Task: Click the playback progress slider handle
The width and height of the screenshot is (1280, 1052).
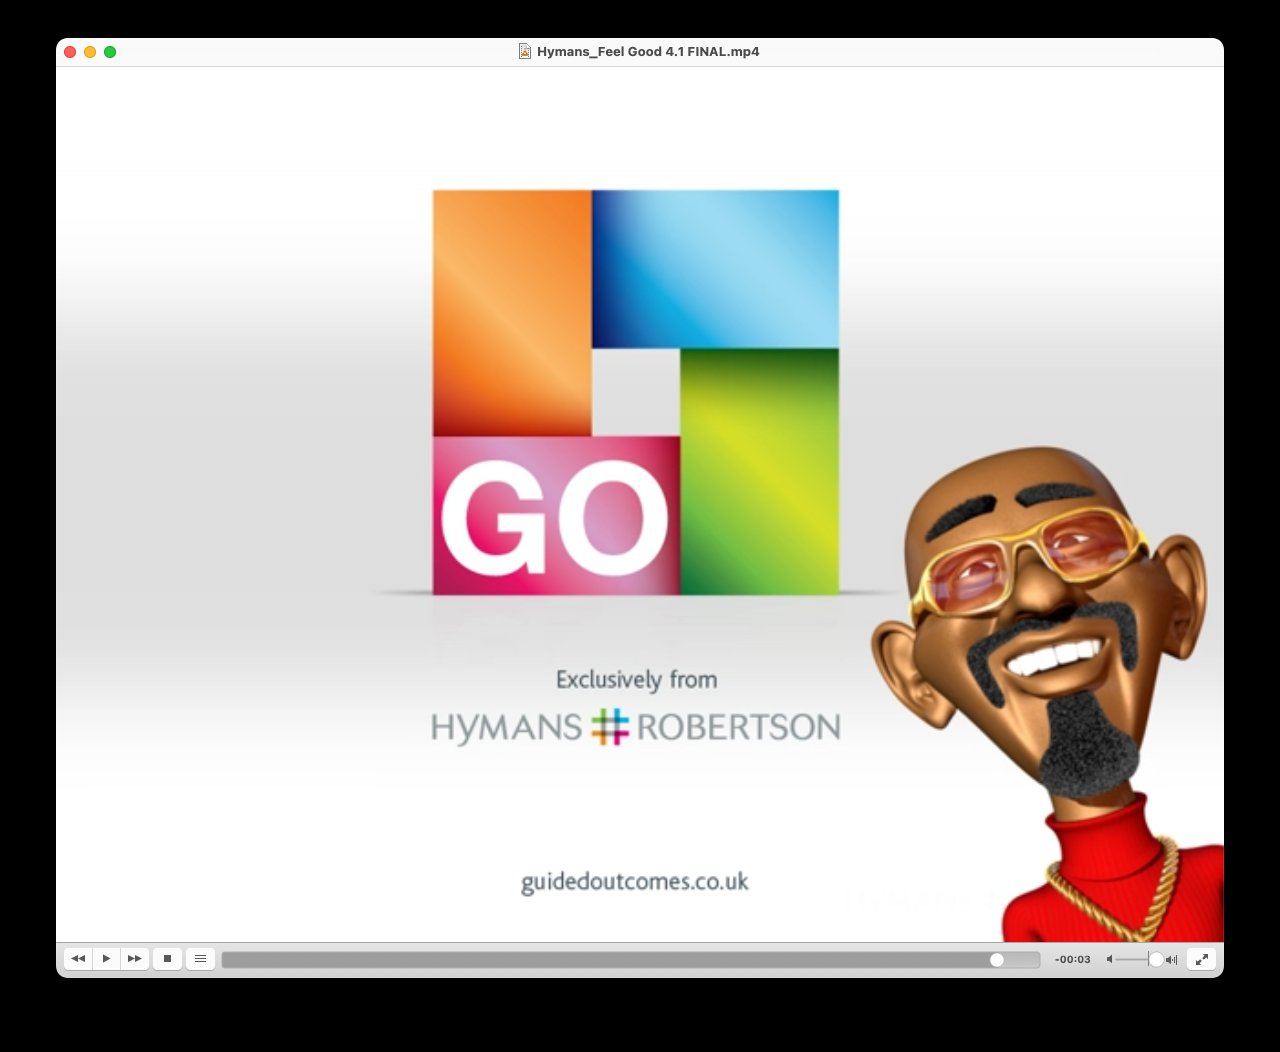Action: pyautogui.click(x=997, y=960)
